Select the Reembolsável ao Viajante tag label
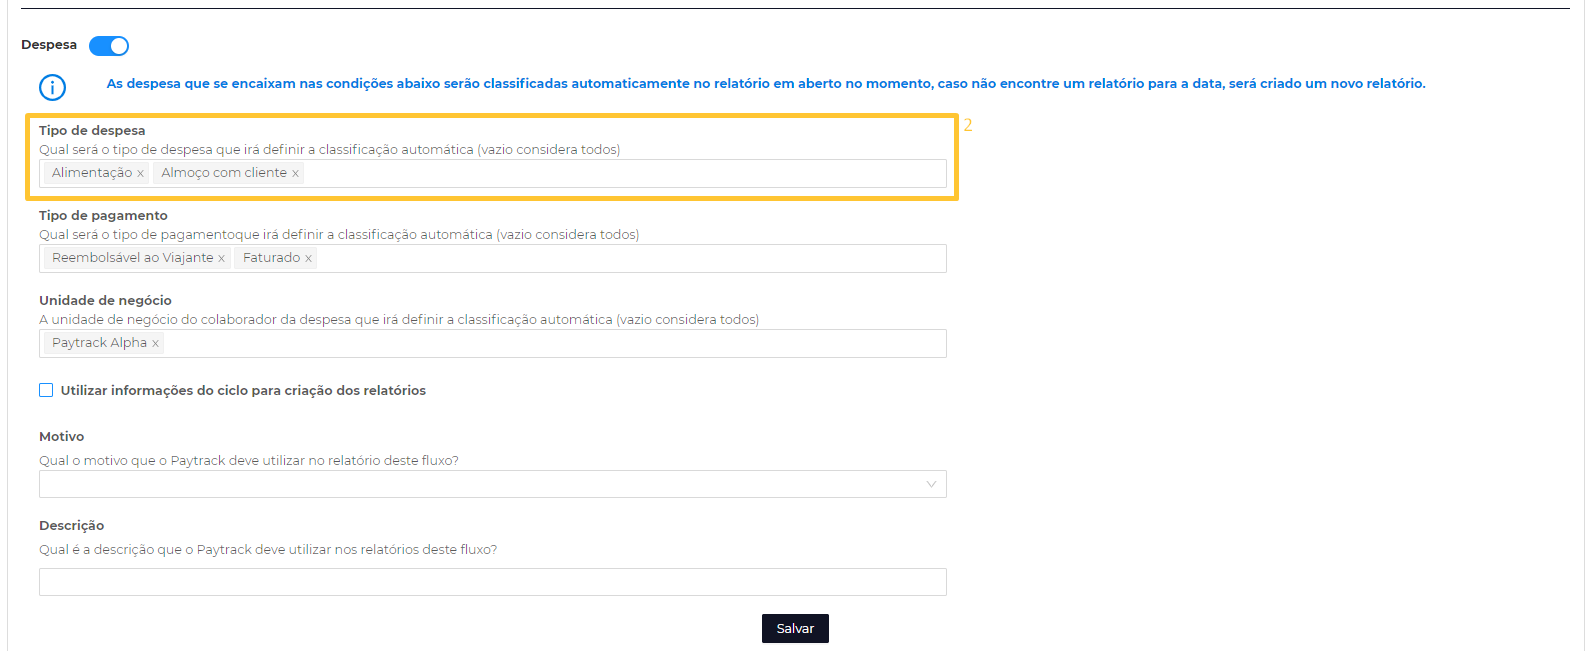Image resolution: width=1592 pixels, height=651 pixels. [x=132, y=258]
